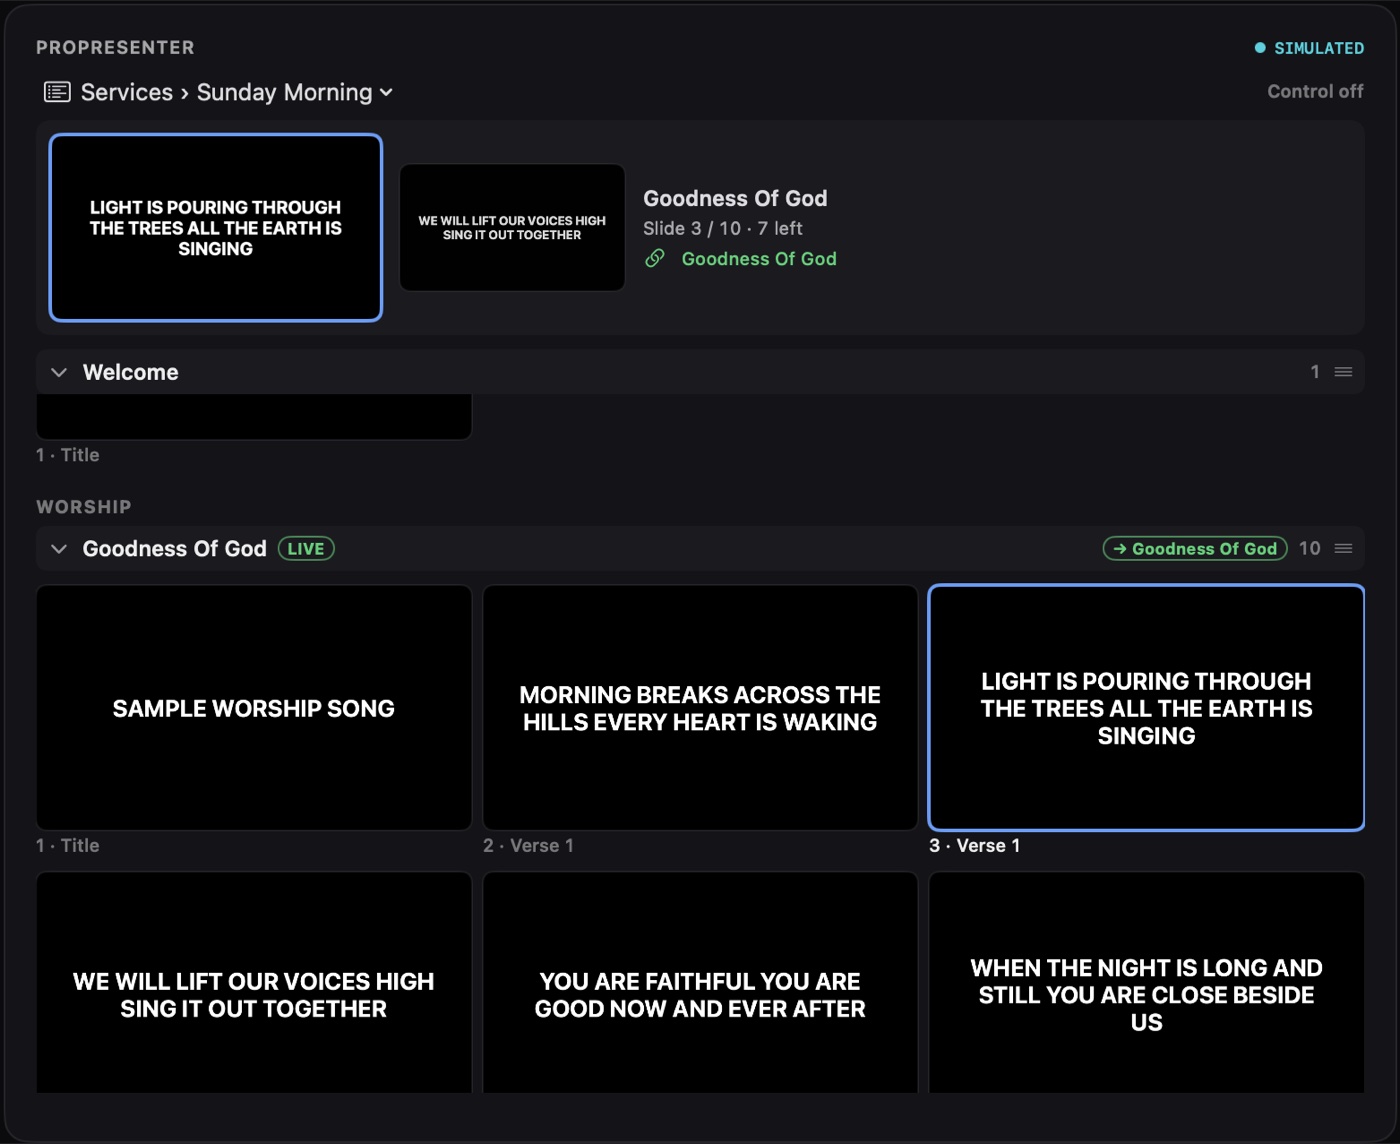The image size is (1400, 1144).
Task: Click the 3 · Verse 1 slide label
Action: 975,846
